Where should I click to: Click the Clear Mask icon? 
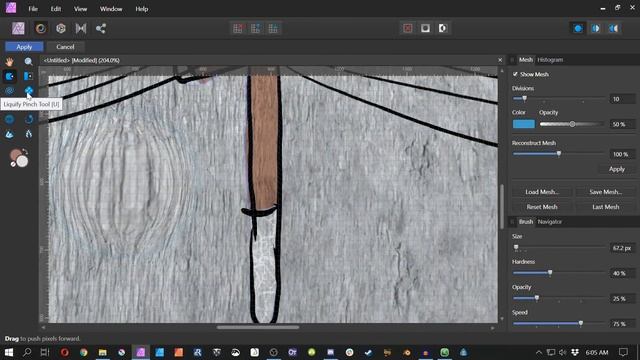(x=425, y=28)
